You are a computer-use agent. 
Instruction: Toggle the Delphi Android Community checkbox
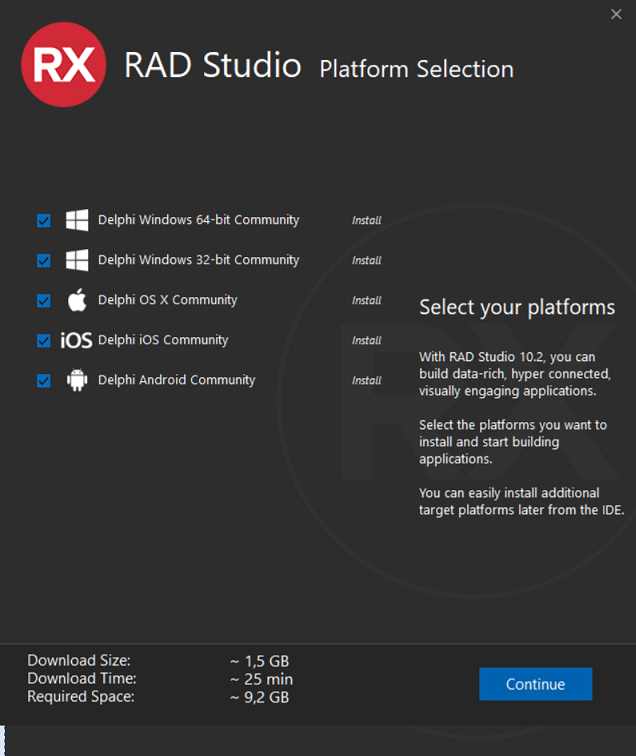pyautogui.click(x=44, y=380)
